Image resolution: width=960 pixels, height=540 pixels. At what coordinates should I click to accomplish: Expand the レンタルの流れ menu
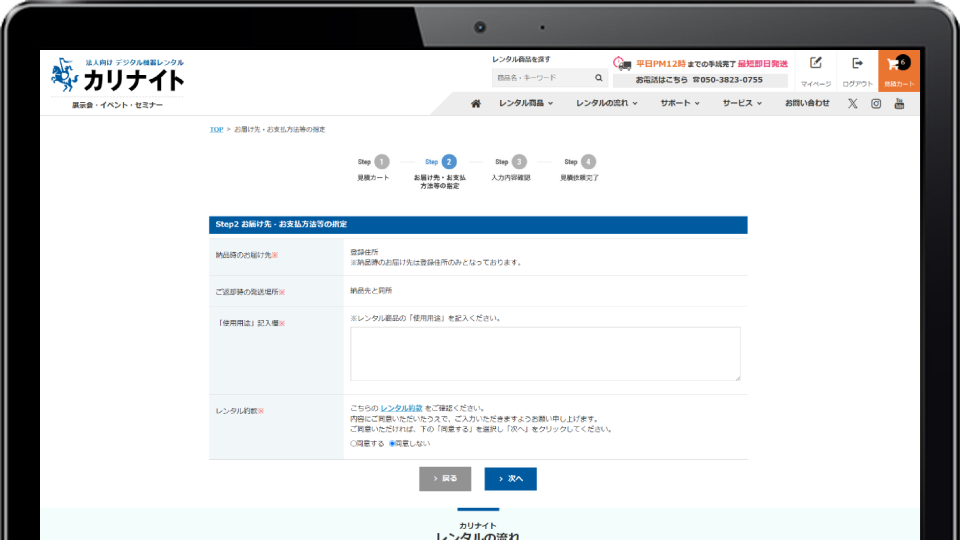(606, 103)
